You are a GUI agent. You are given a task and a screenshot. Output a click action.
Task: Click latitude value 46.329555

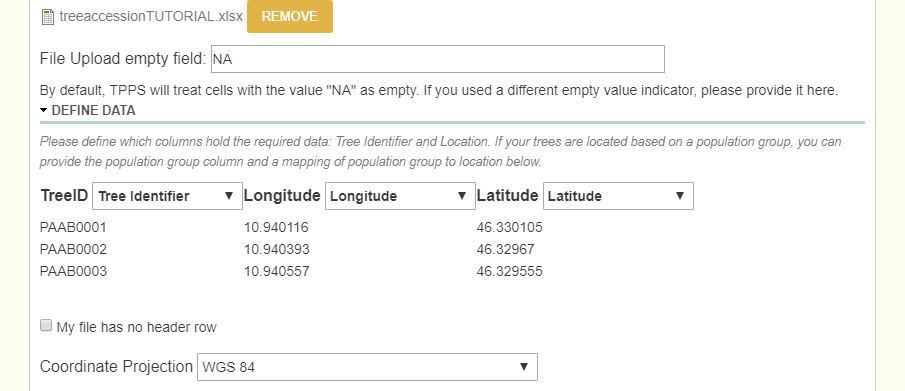[x=510, y=271]
